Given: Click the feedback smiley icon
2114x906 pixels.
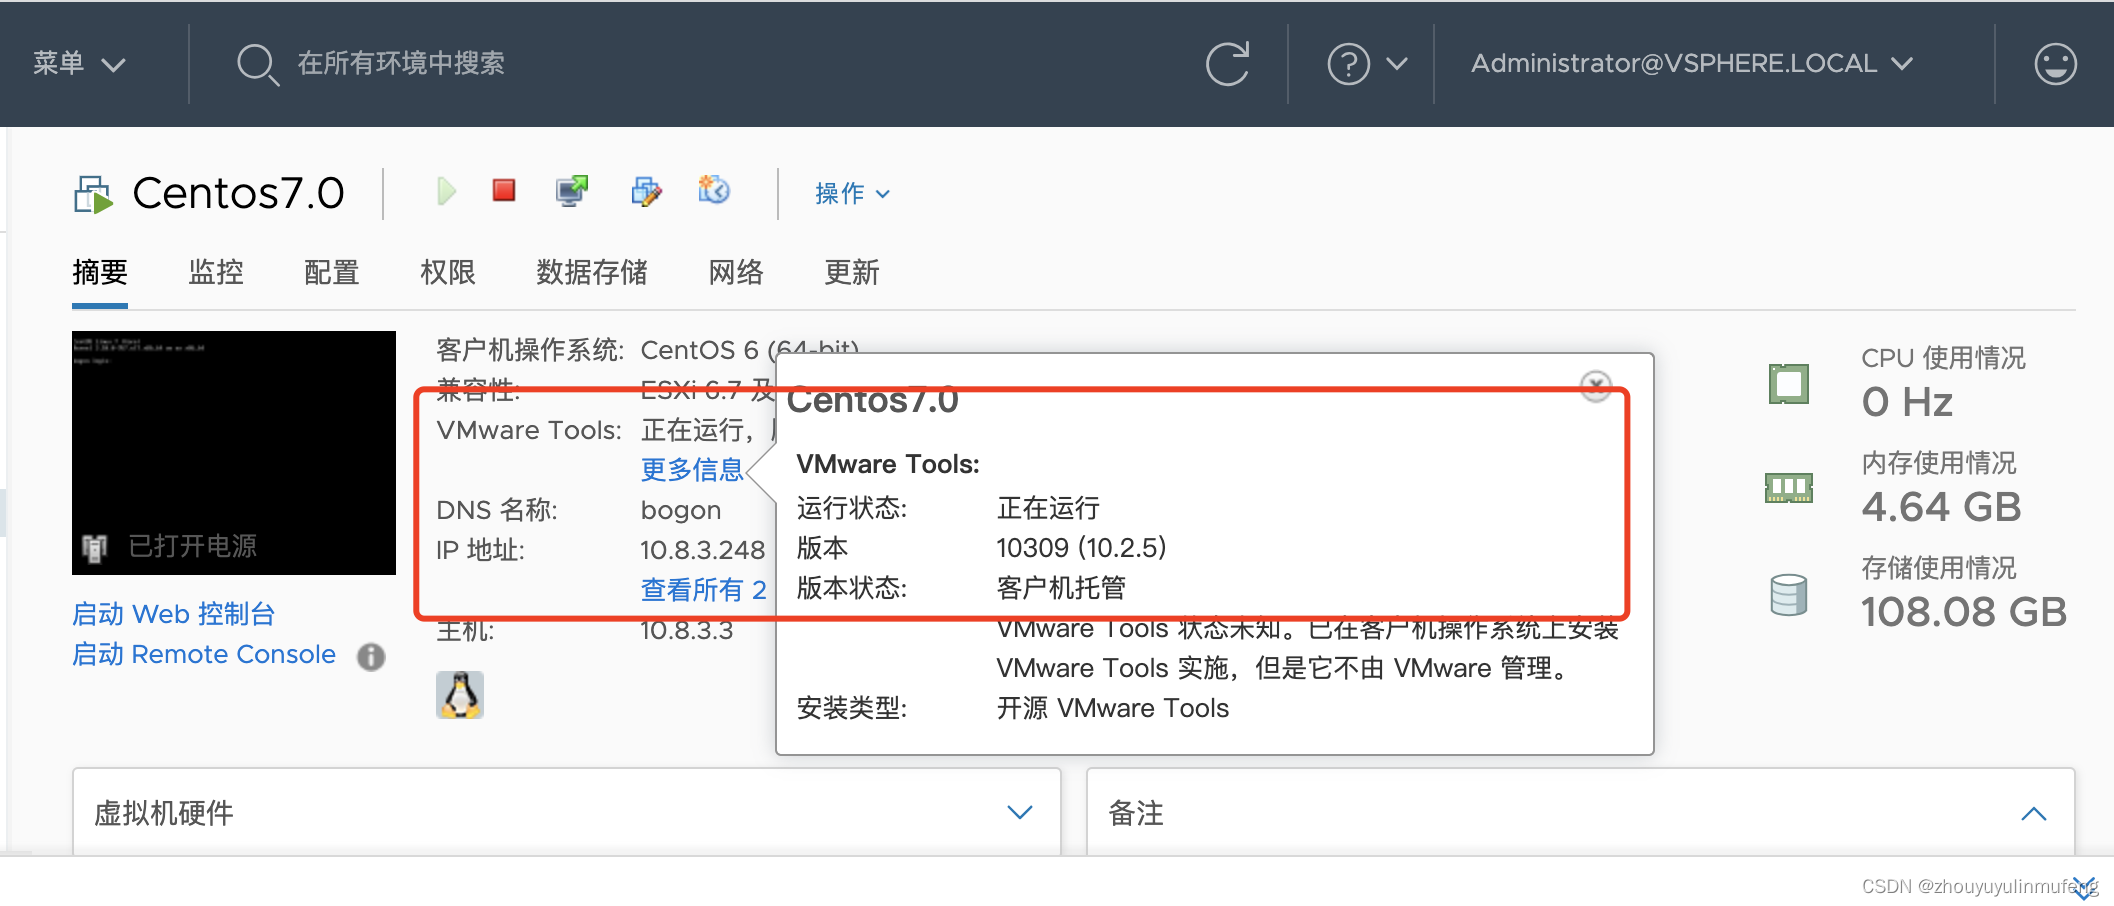Looking at the screenshot, I should pos(2055,63).
